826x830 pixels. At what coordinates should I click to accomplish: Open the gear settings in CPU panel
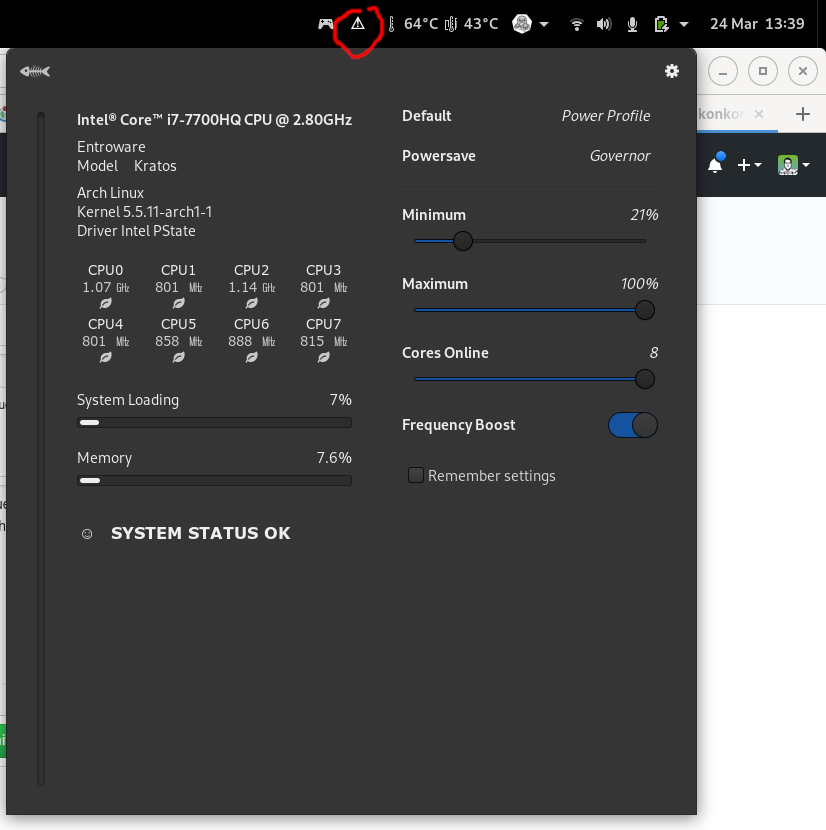(672, 71)
